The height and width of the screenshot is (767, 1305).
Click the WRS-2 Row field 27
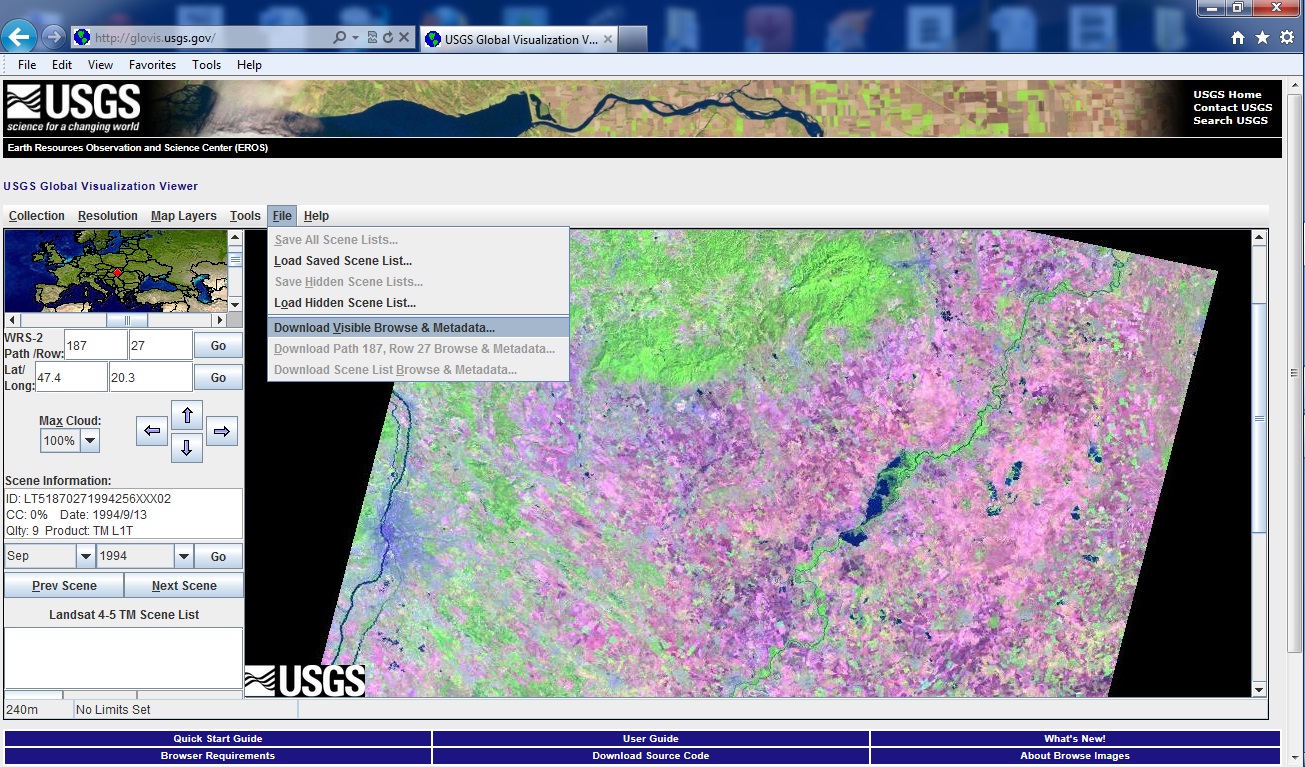[x=161, y=345]
